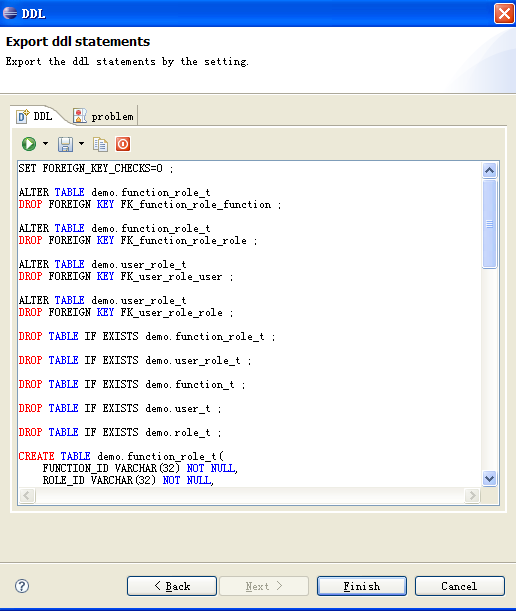Image resolution: width=516 pixels, height=611 pixels.
Task: Cancel the DDL export dialog
Action: pos(459,586)
